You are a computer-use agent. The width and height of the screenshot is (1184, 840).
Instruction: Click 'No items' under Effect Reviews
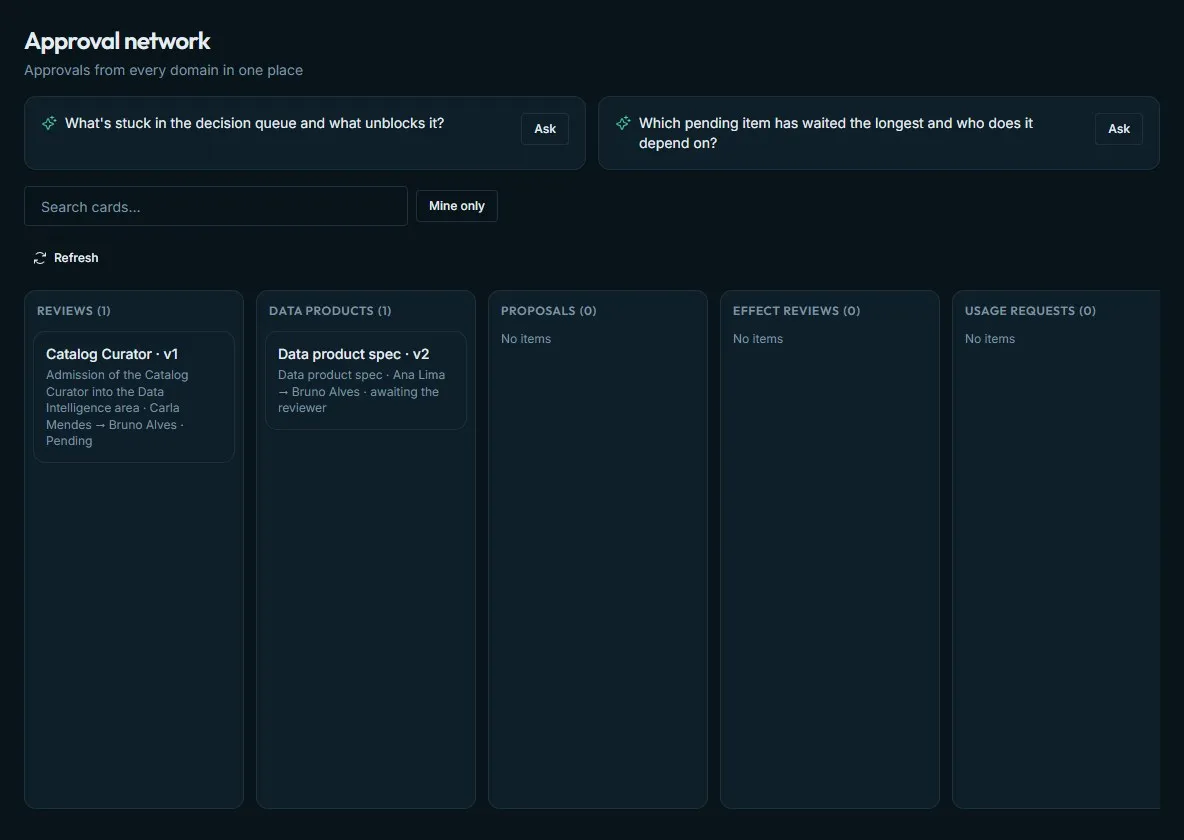[x=758, y=339]
